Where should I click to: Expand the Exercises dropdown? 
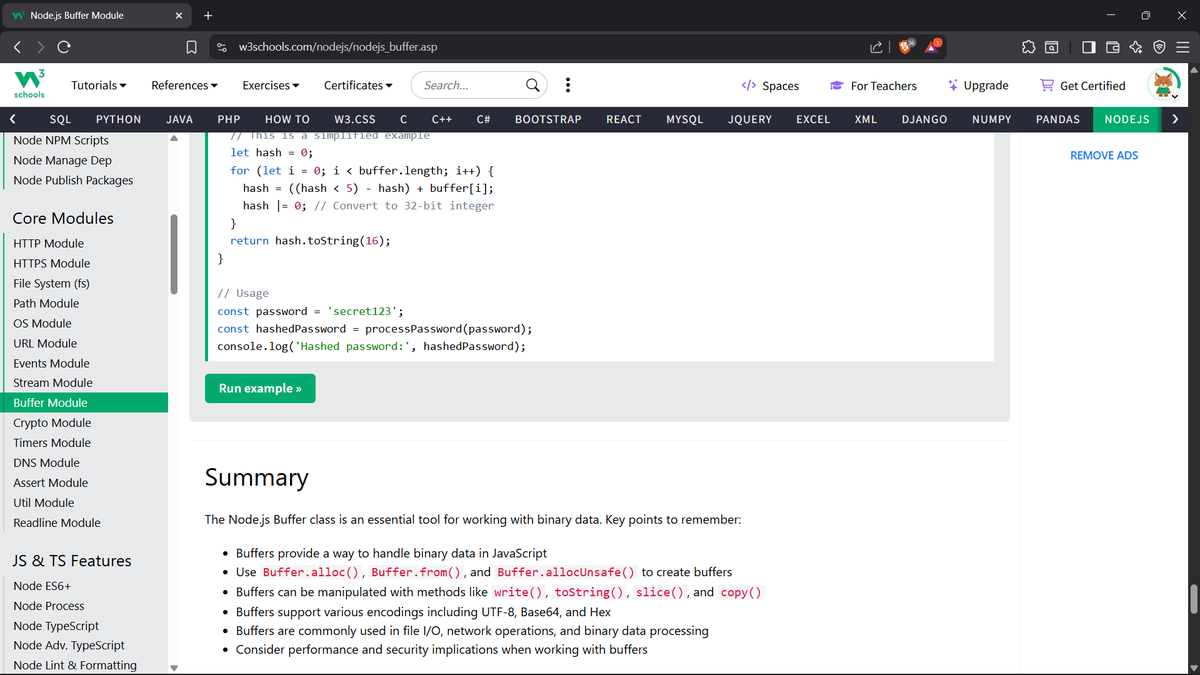[x=271, y=85]
